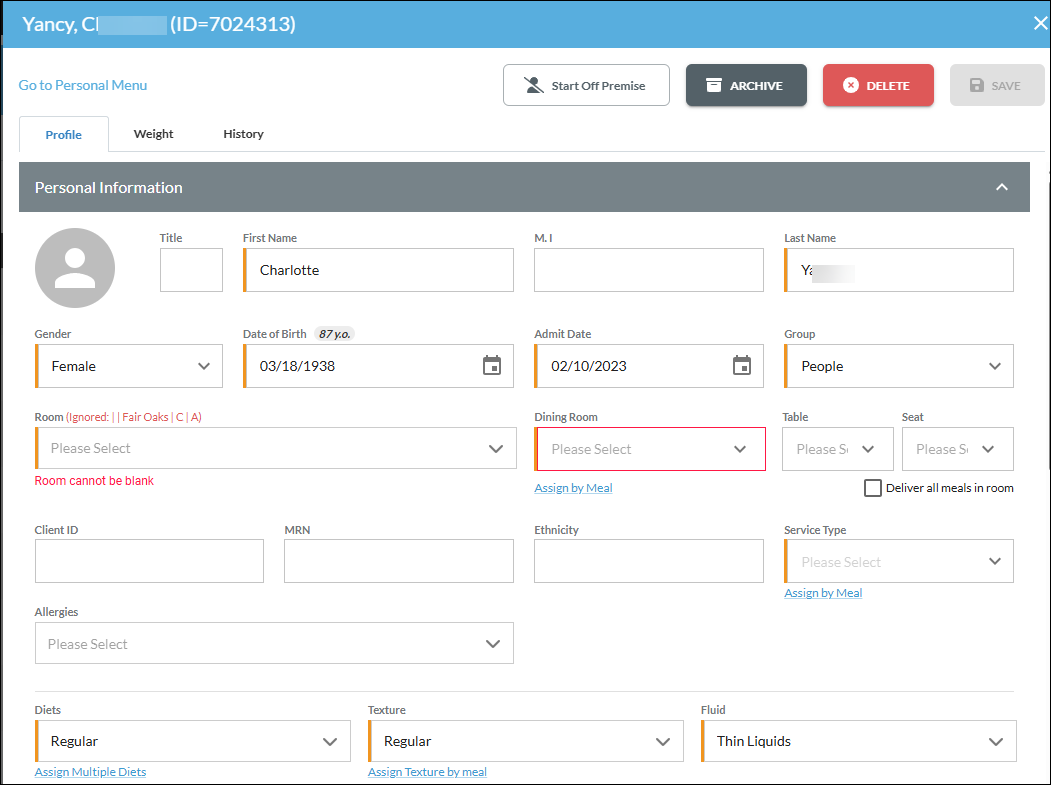The height and width of the screenshot is (785, 1051).
Task: Open the Fluid dropdown showing Thin Liquids
Action: click(x=859, y=741)
